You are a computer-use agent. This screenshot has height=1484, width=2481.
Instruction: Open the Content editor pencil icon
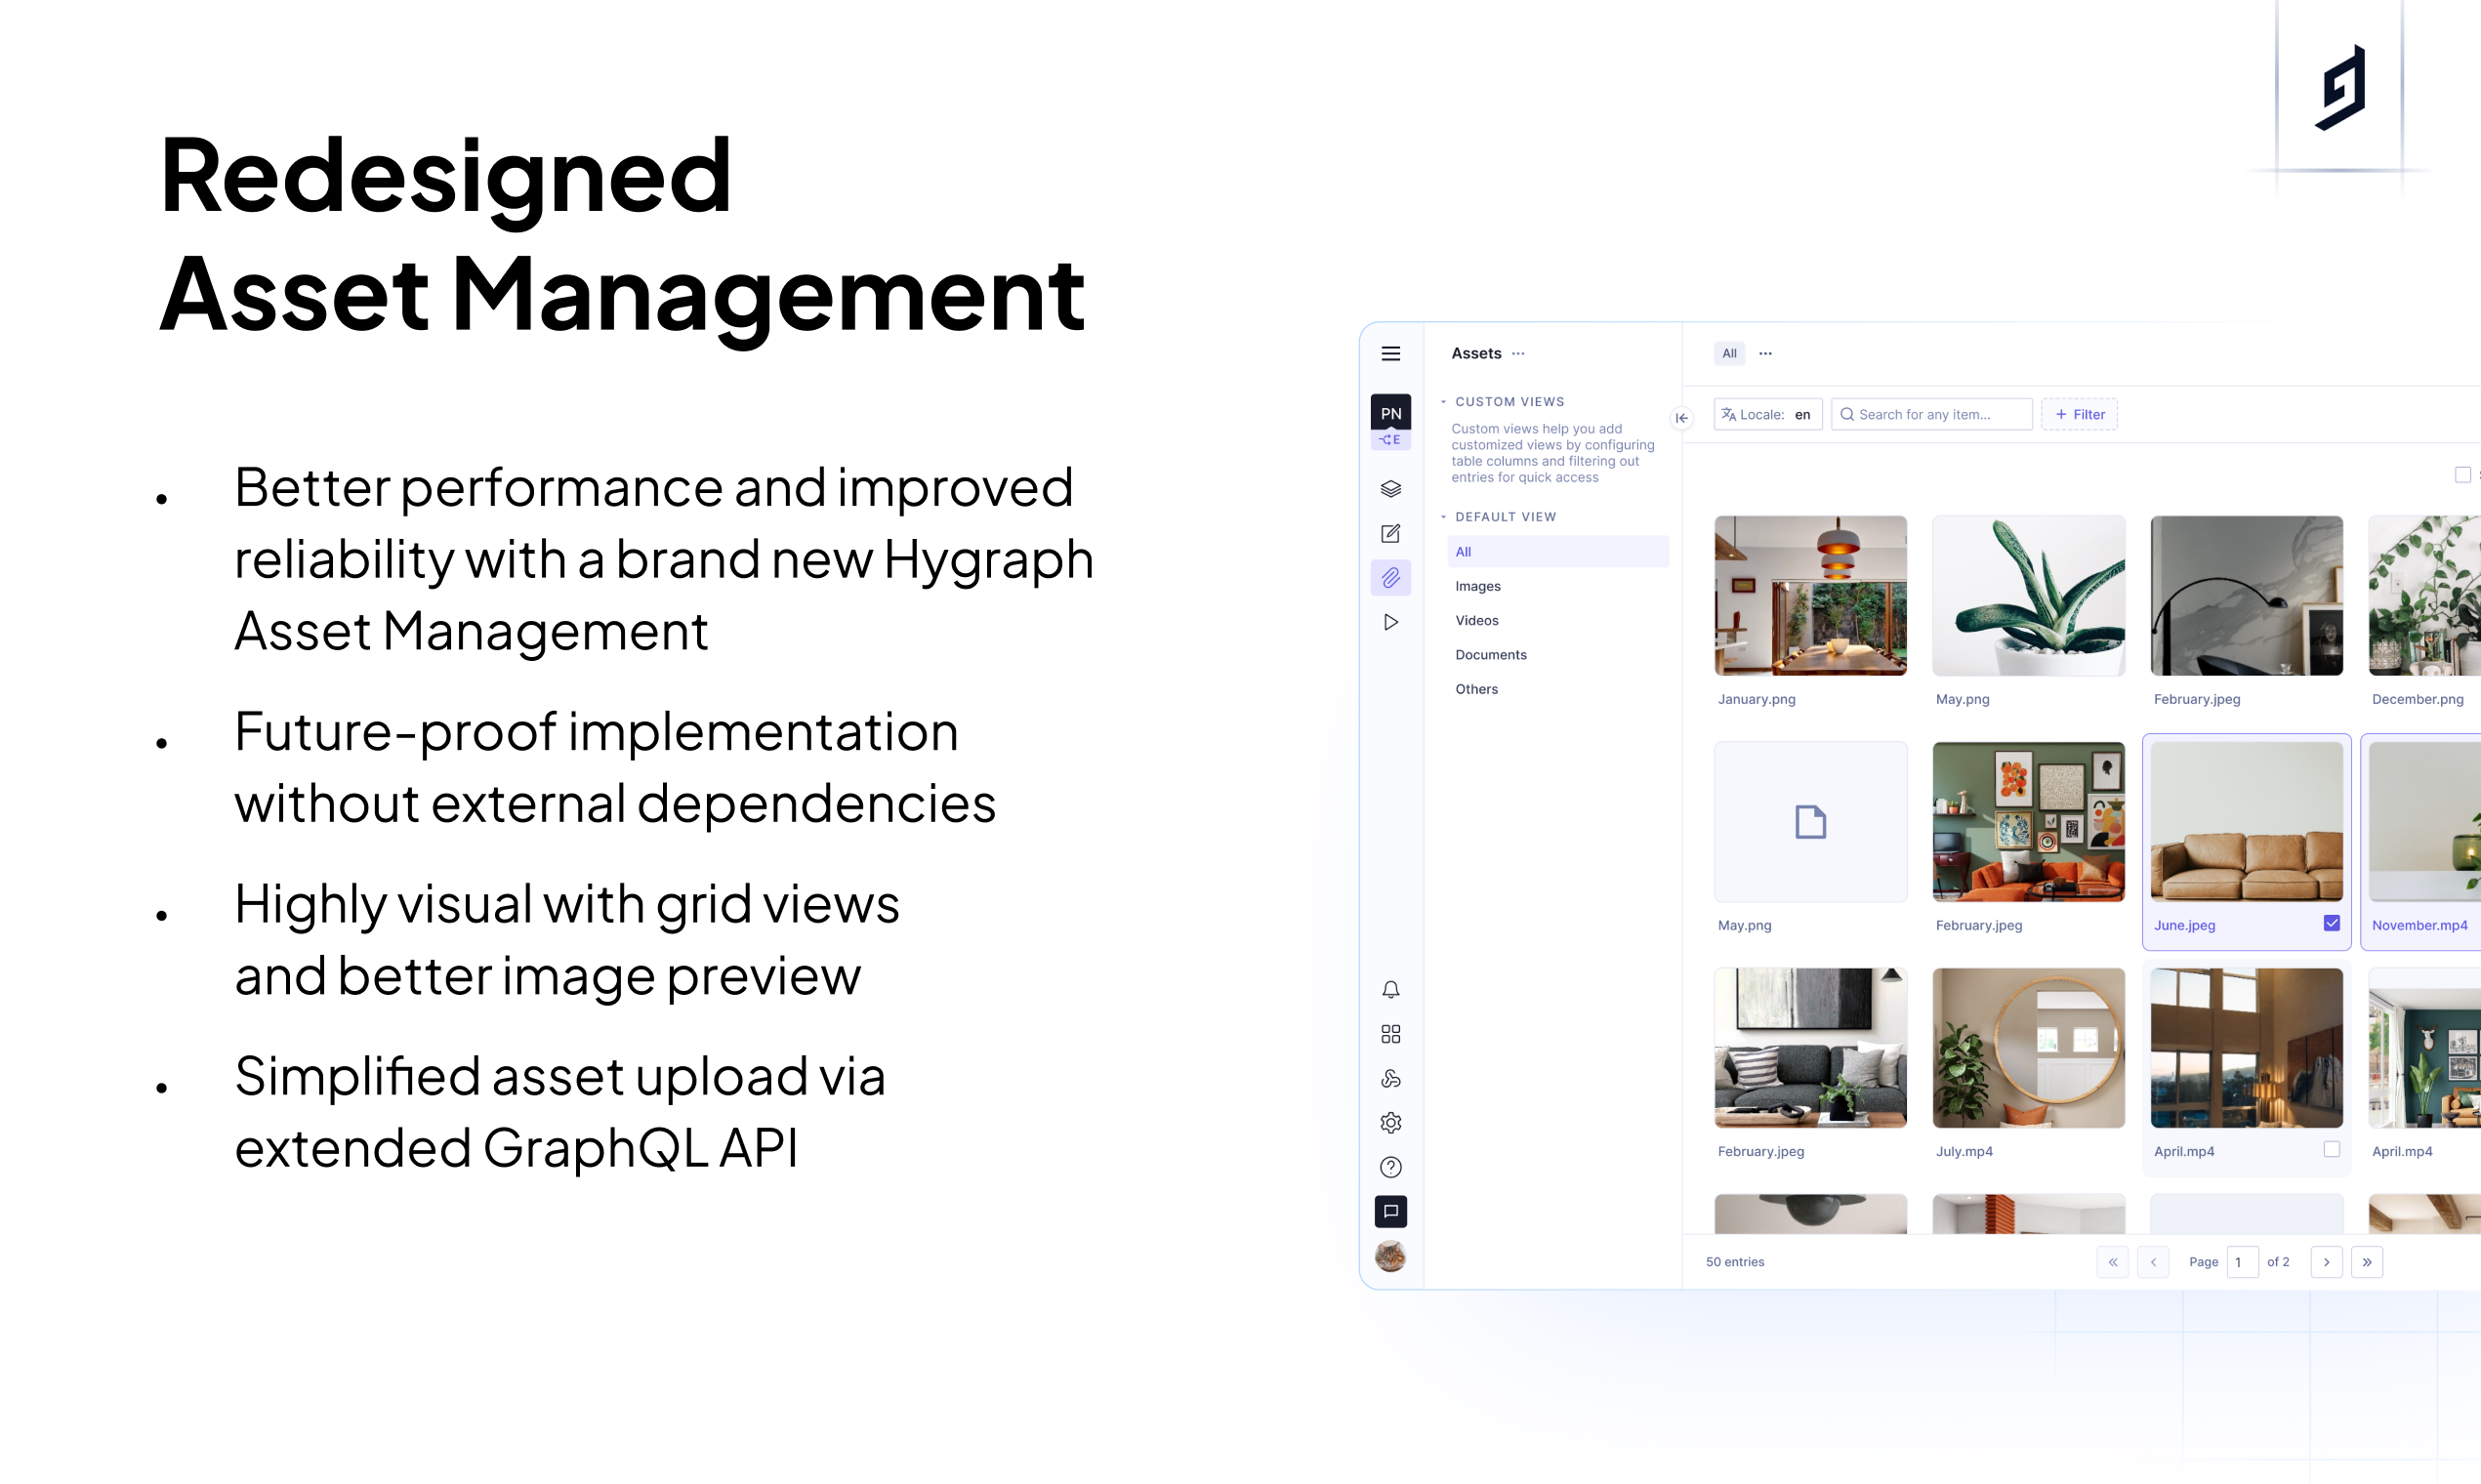click(1390, 534)
